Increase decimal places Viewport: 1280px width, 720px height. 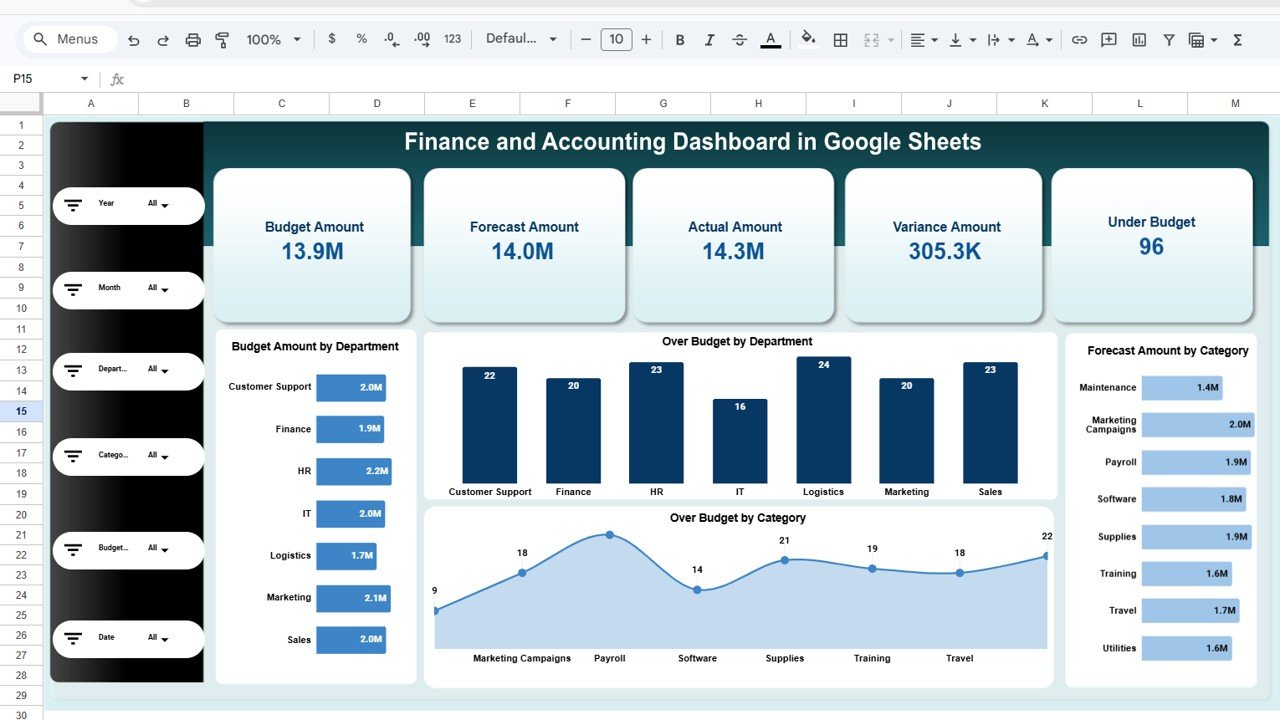(x=421, y=40)
